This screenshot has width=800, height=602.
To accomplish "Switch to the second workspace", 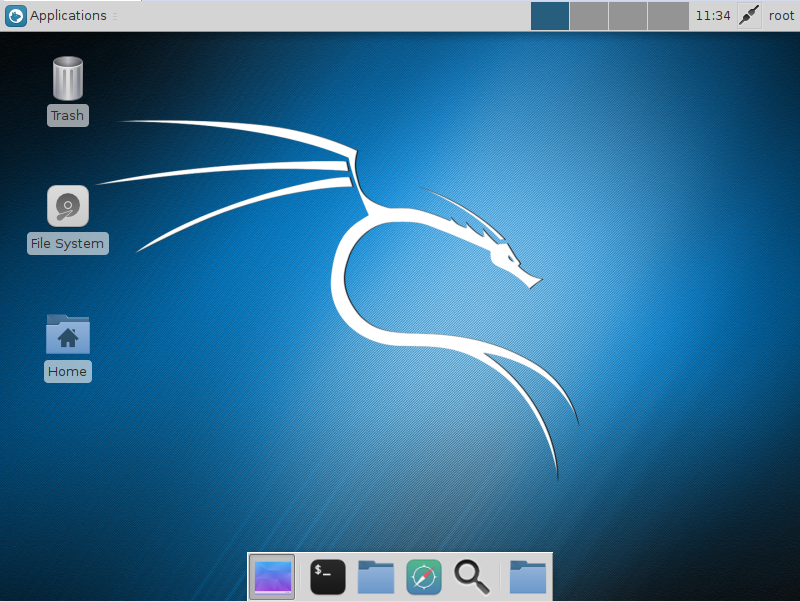I will (x=589, y=16).
